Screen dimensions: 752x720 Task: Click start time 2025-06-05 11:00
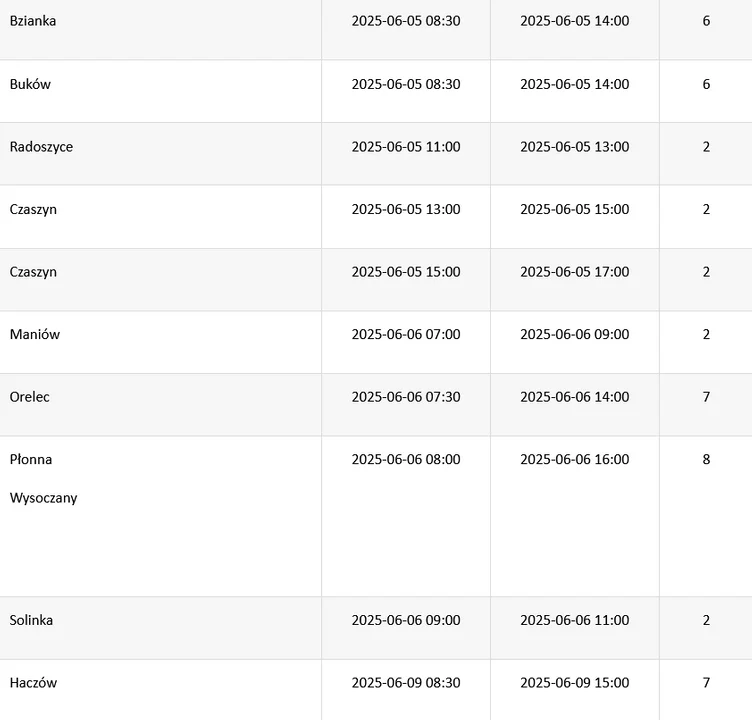click(x=406, y=147)
